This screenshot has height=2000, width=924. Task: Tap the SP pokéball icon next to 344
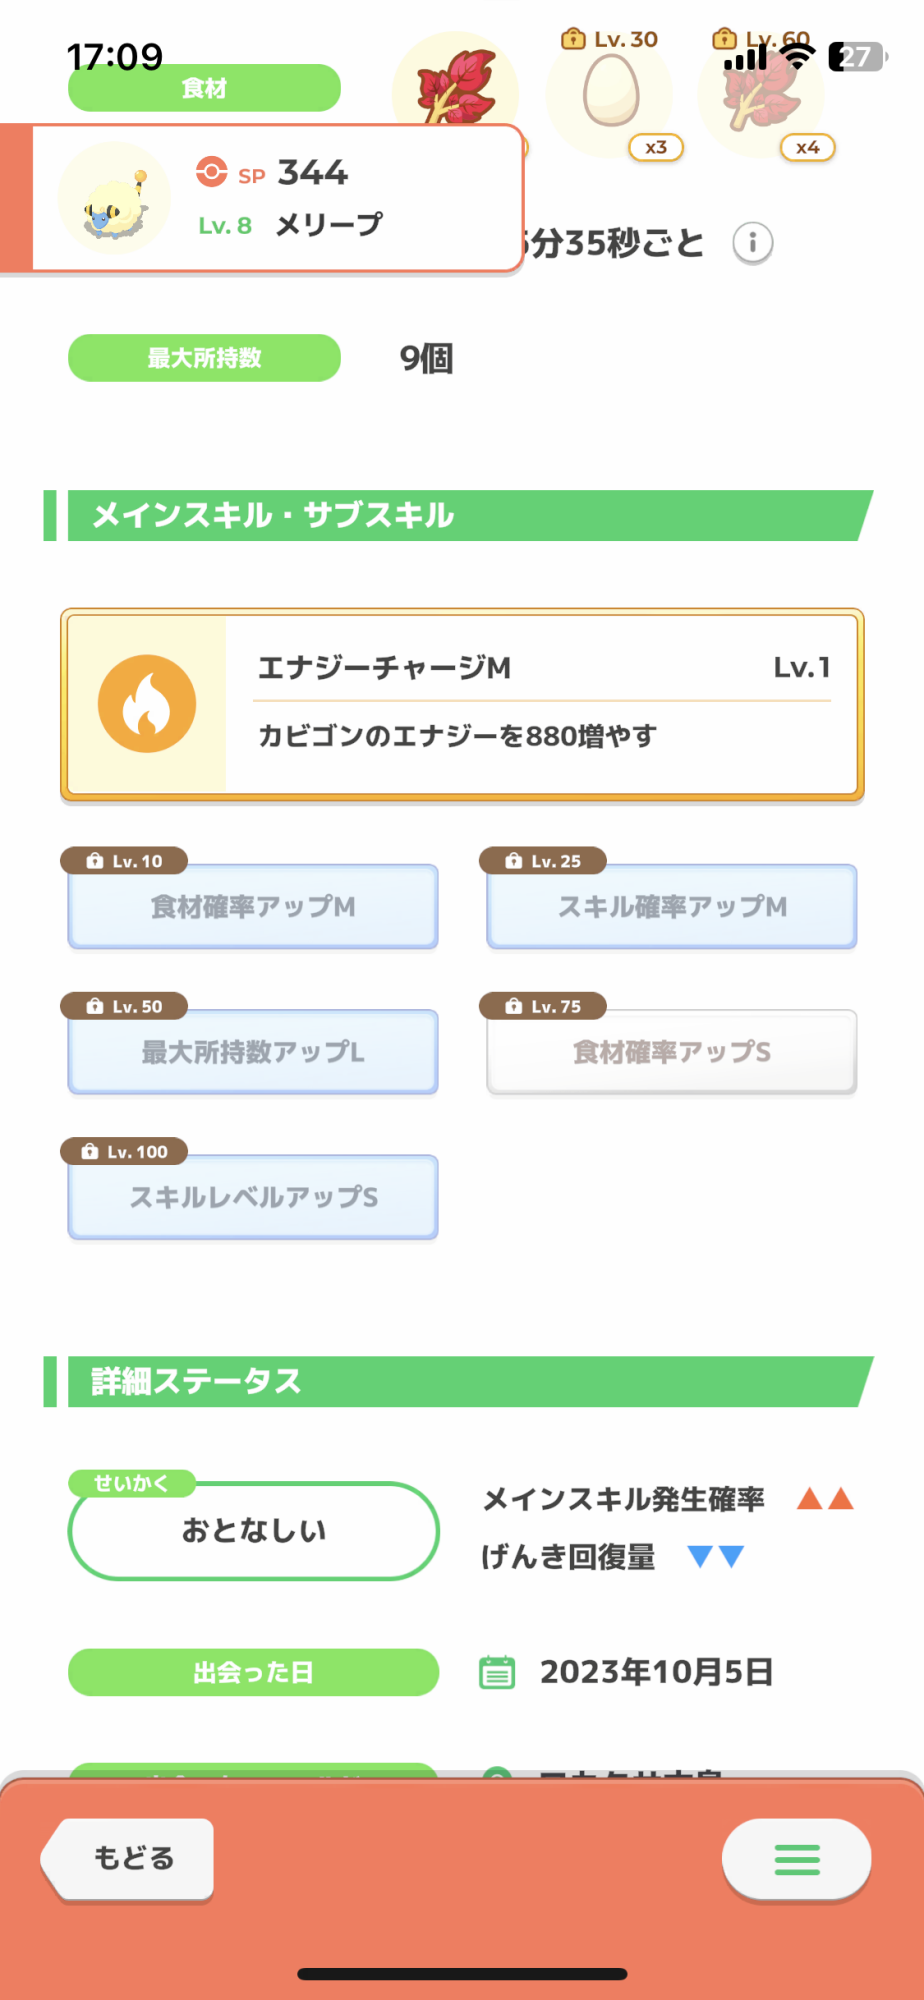pos(211,171)
